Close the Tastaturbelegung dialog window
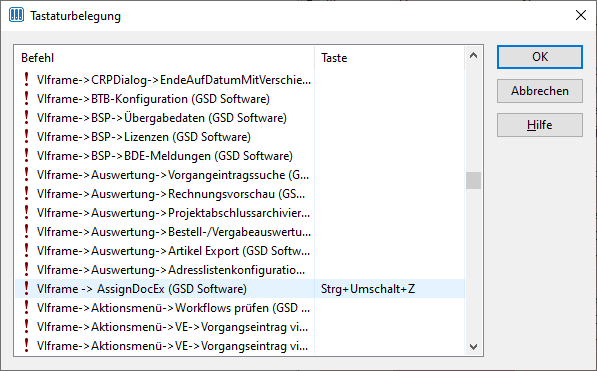Screen dimensions: 597x371 pyautogui.click(x=581, y=15)
